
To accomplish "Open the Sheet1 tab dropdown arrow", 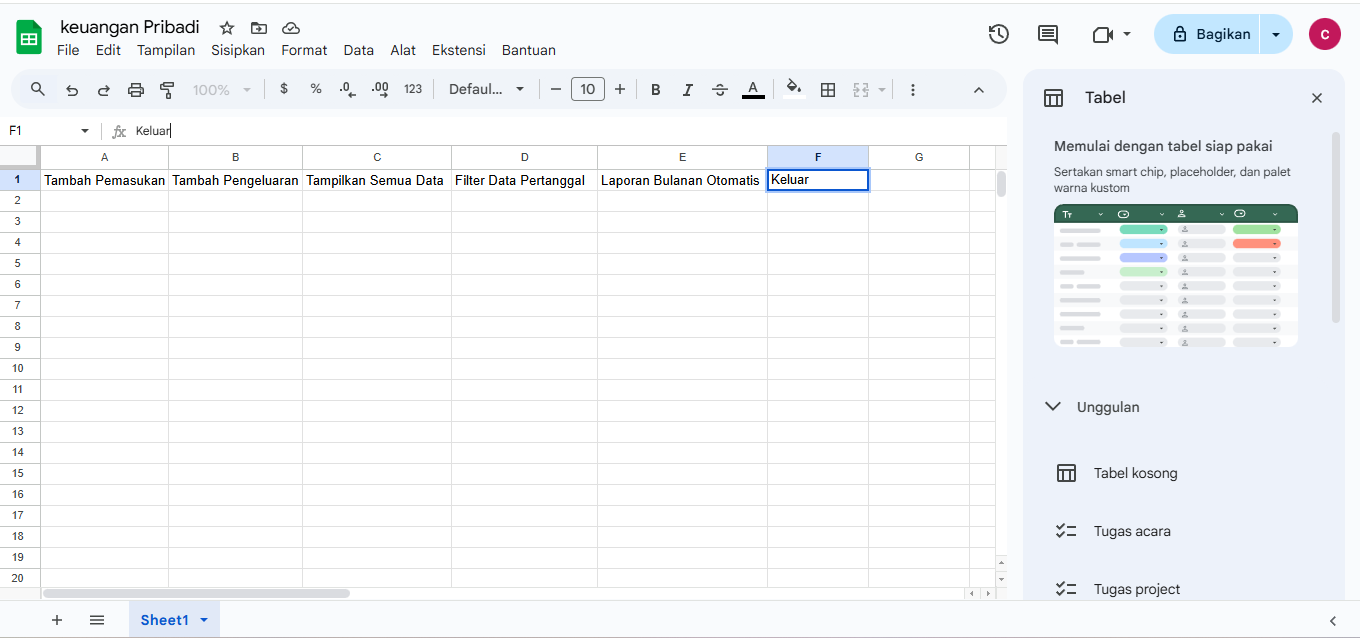I will (204, 620).
